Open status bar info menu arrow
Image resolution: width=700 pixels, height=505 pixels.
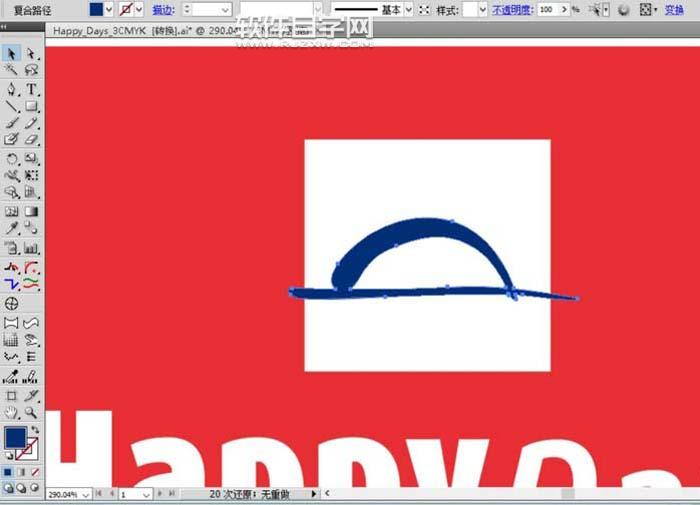click(x=314, y=494)
